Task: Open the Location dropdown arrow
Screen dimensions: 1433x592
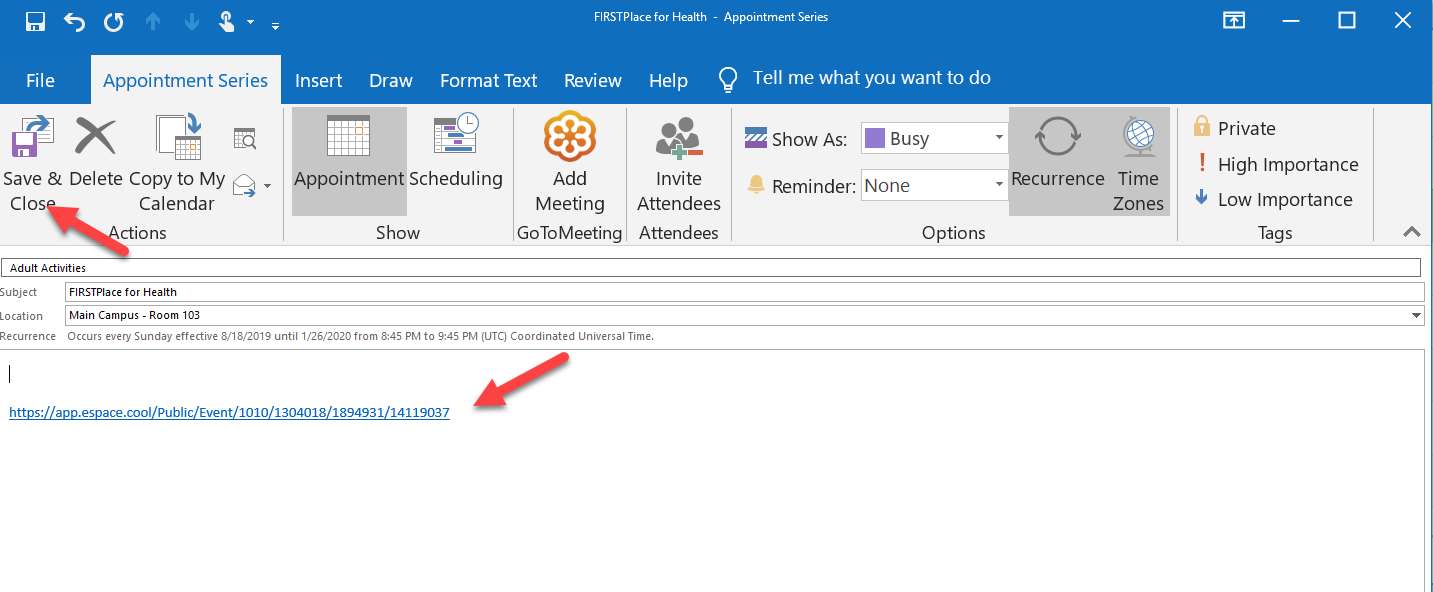Action: [1415, 315]
